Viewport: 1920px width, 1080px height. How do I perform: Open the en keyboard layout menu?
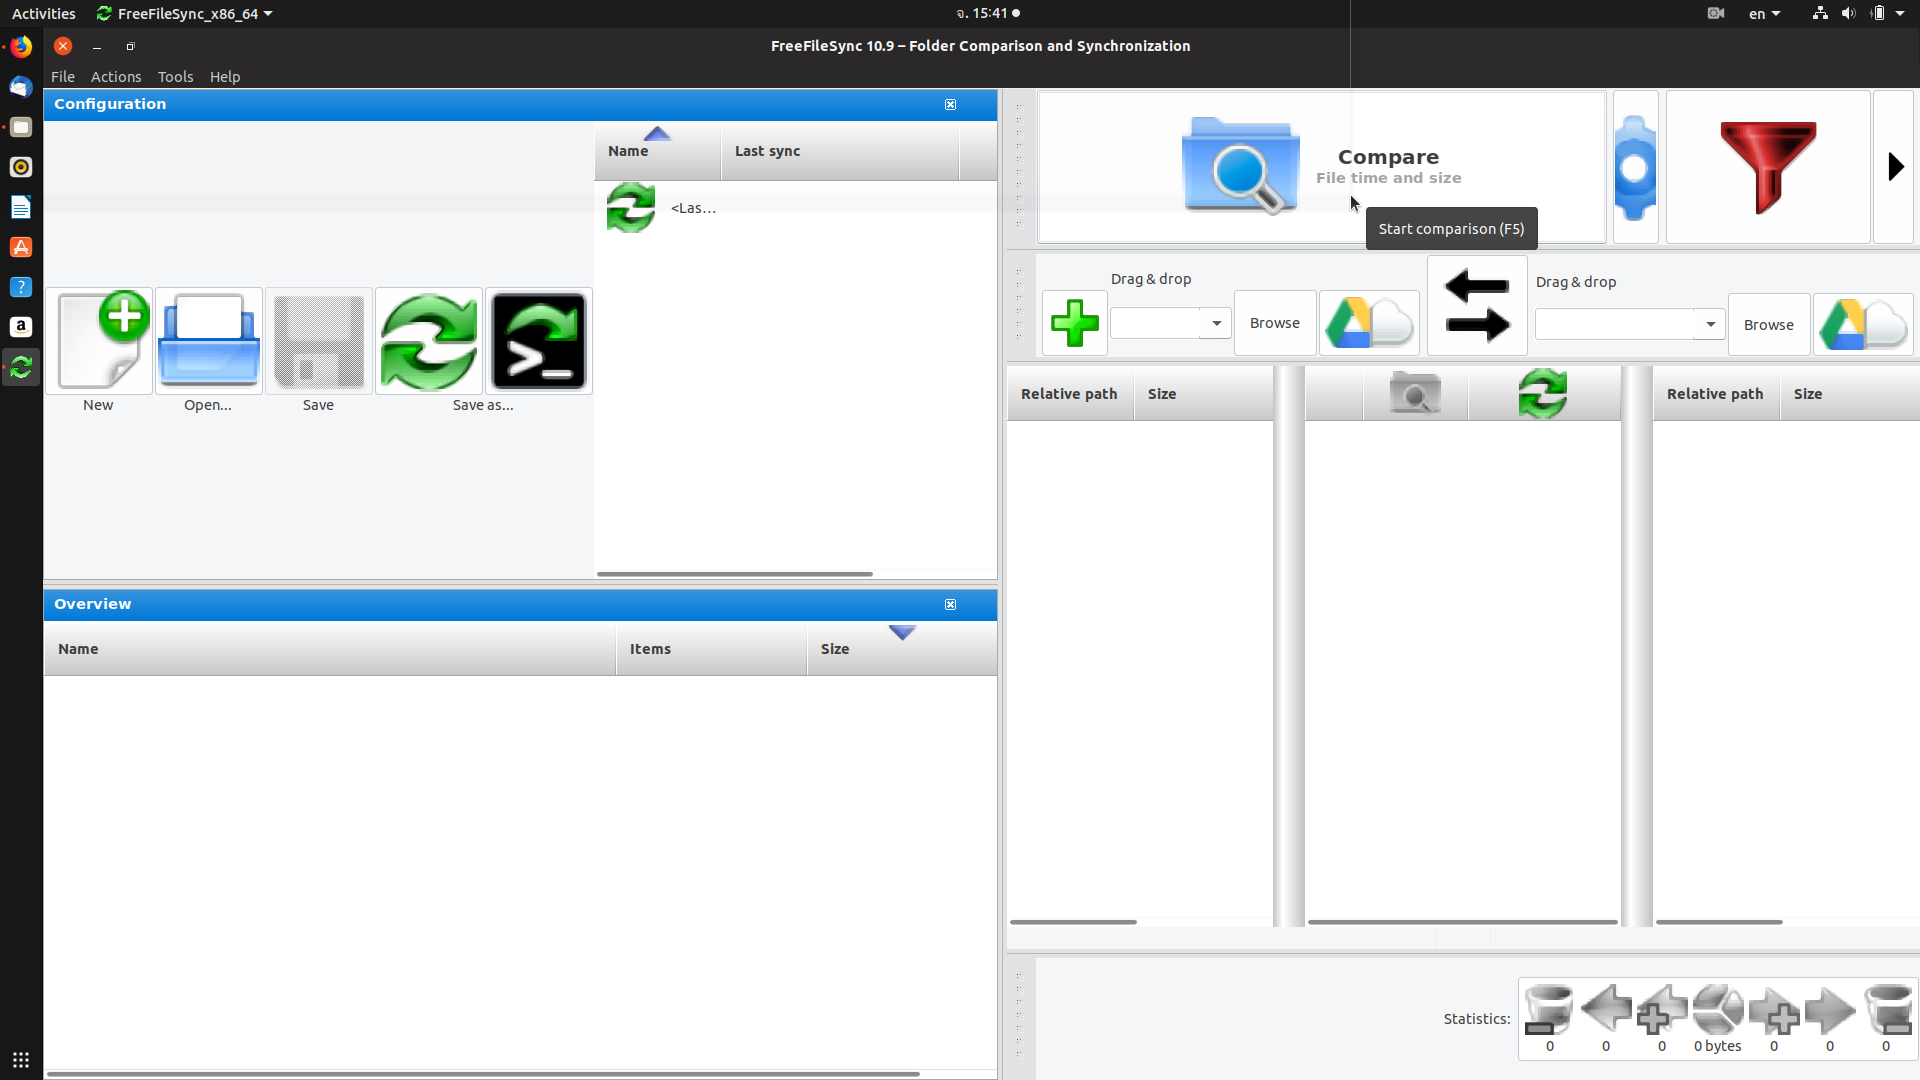1764,14
